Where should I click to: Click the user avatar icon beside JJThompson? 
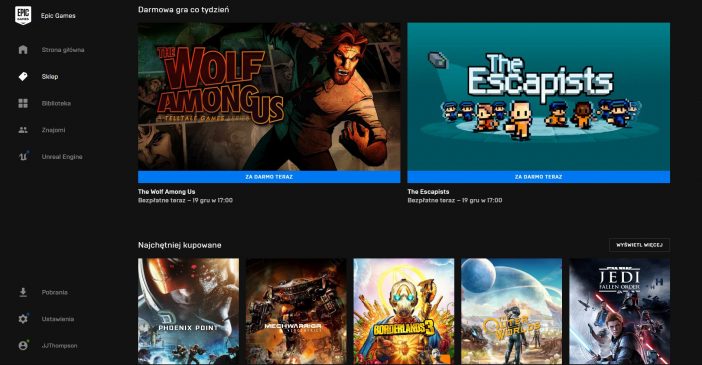[23, 346]
